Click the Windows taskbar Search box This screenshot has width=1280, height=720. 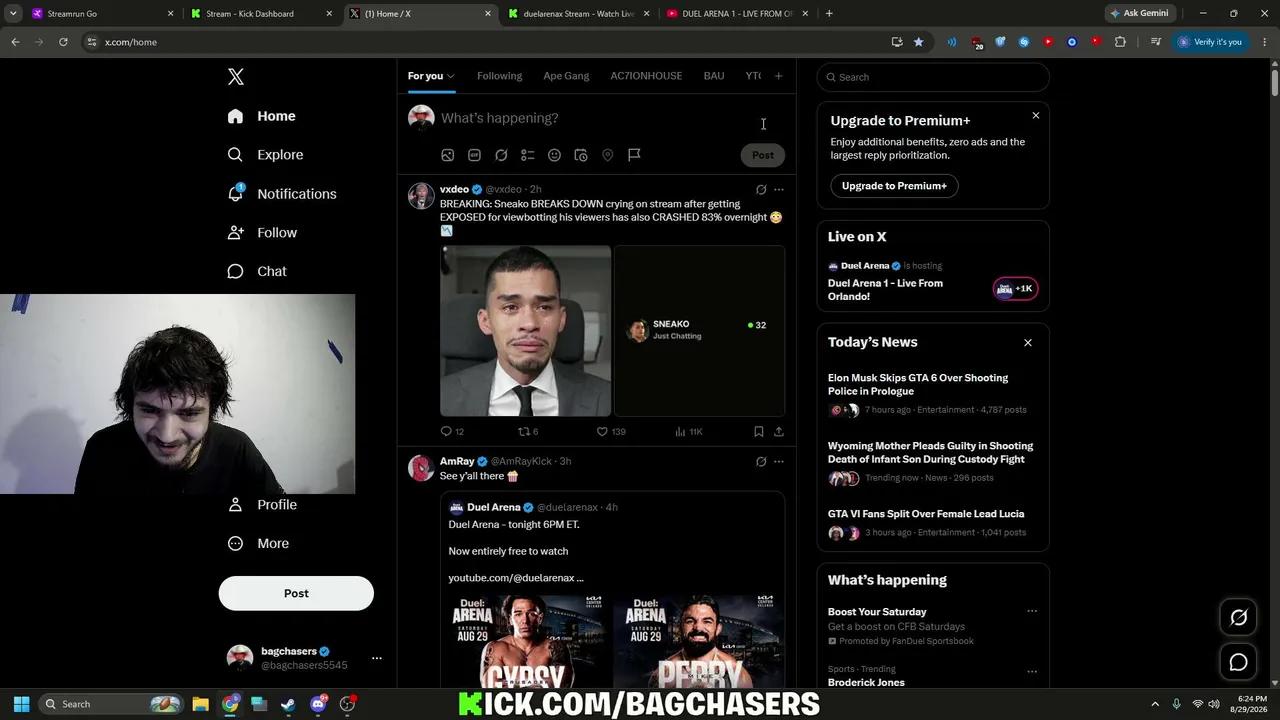[x=111, y=704]
